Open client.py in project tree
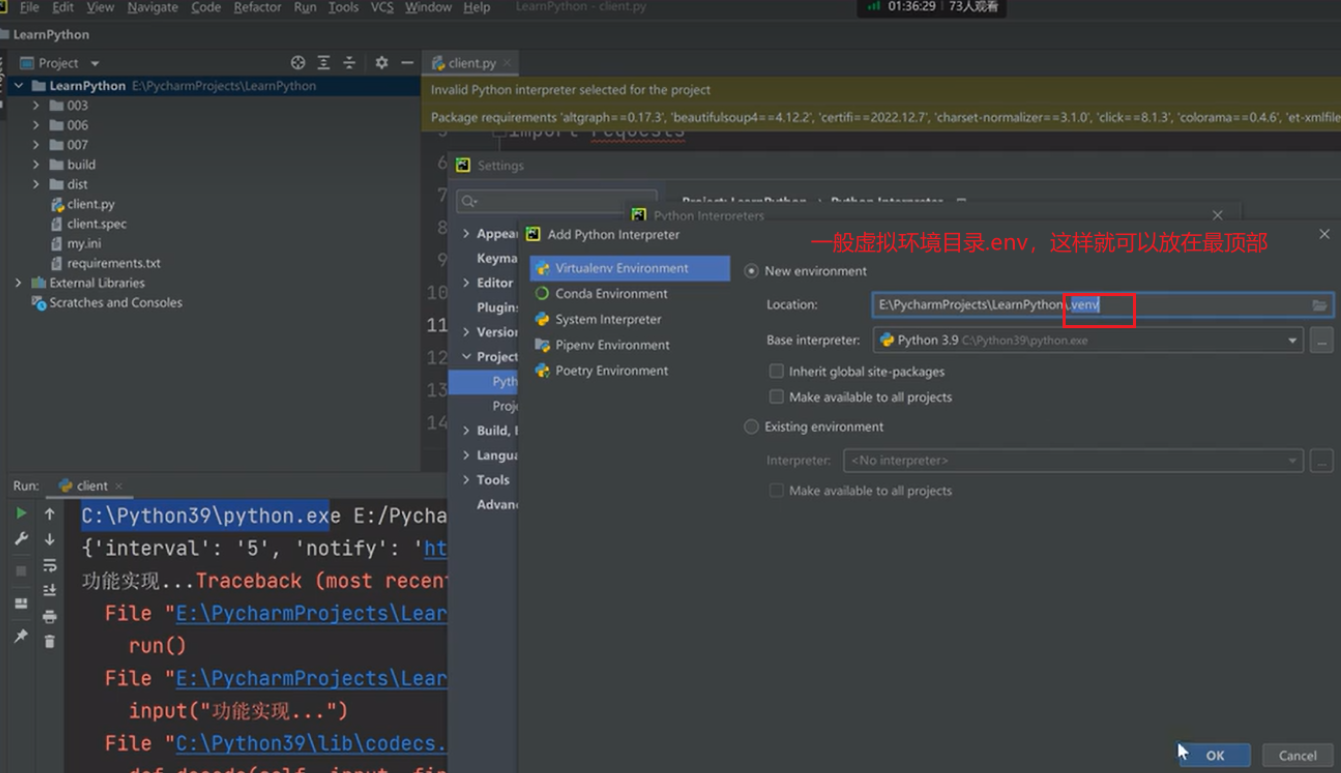This screenshot has height=773, width=1341. click(x=90, y=204)
